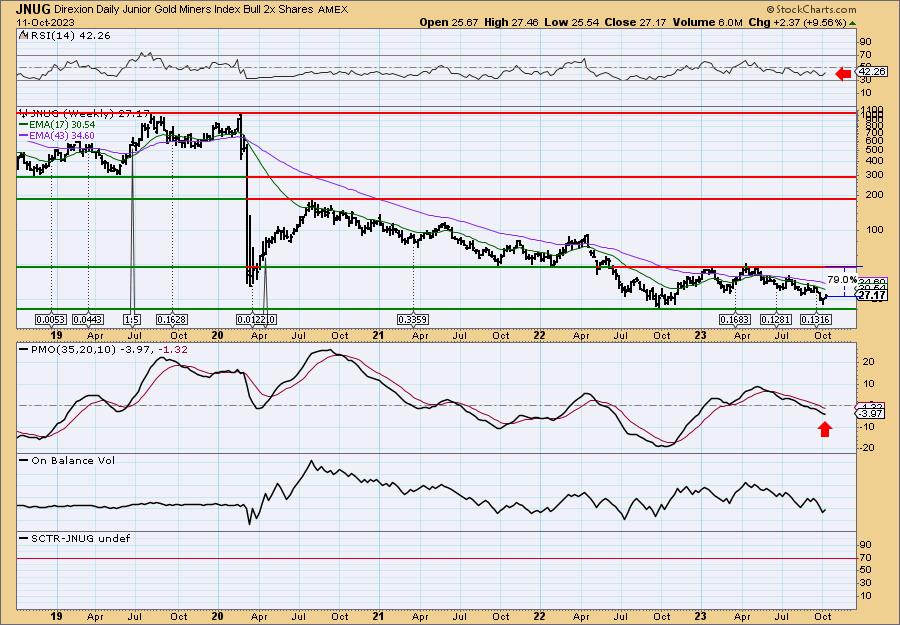Click the 0.1628 dividend marker
The image size is (900, 625).
pos(172,320)
